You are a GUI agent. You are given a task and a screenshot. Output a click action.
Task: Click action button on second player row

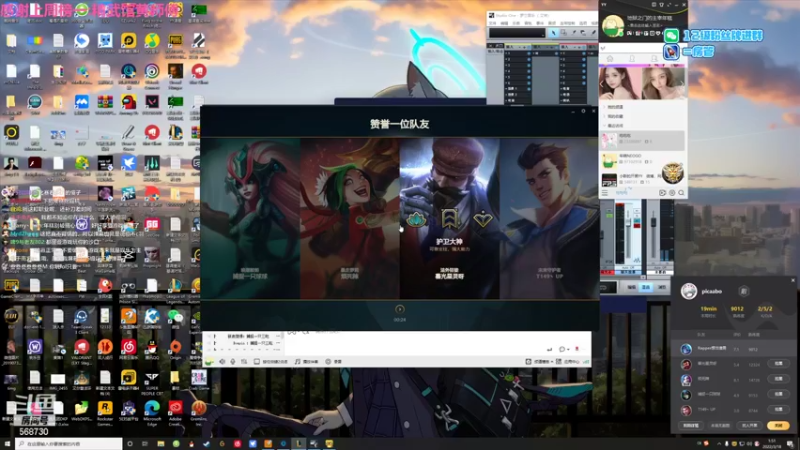point(779,363)
